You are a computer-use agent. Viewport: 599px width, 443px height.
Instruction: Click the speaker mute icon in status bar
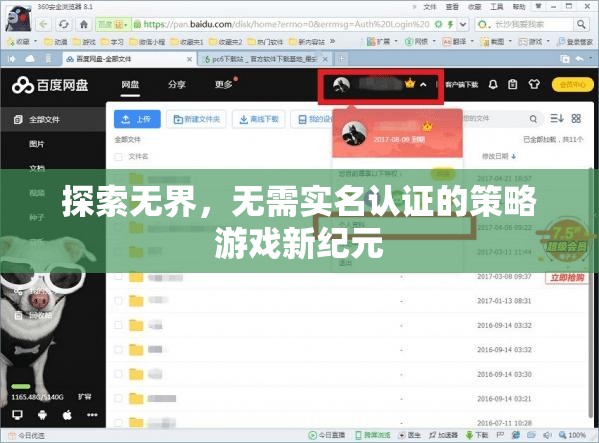tap(547, 435)
